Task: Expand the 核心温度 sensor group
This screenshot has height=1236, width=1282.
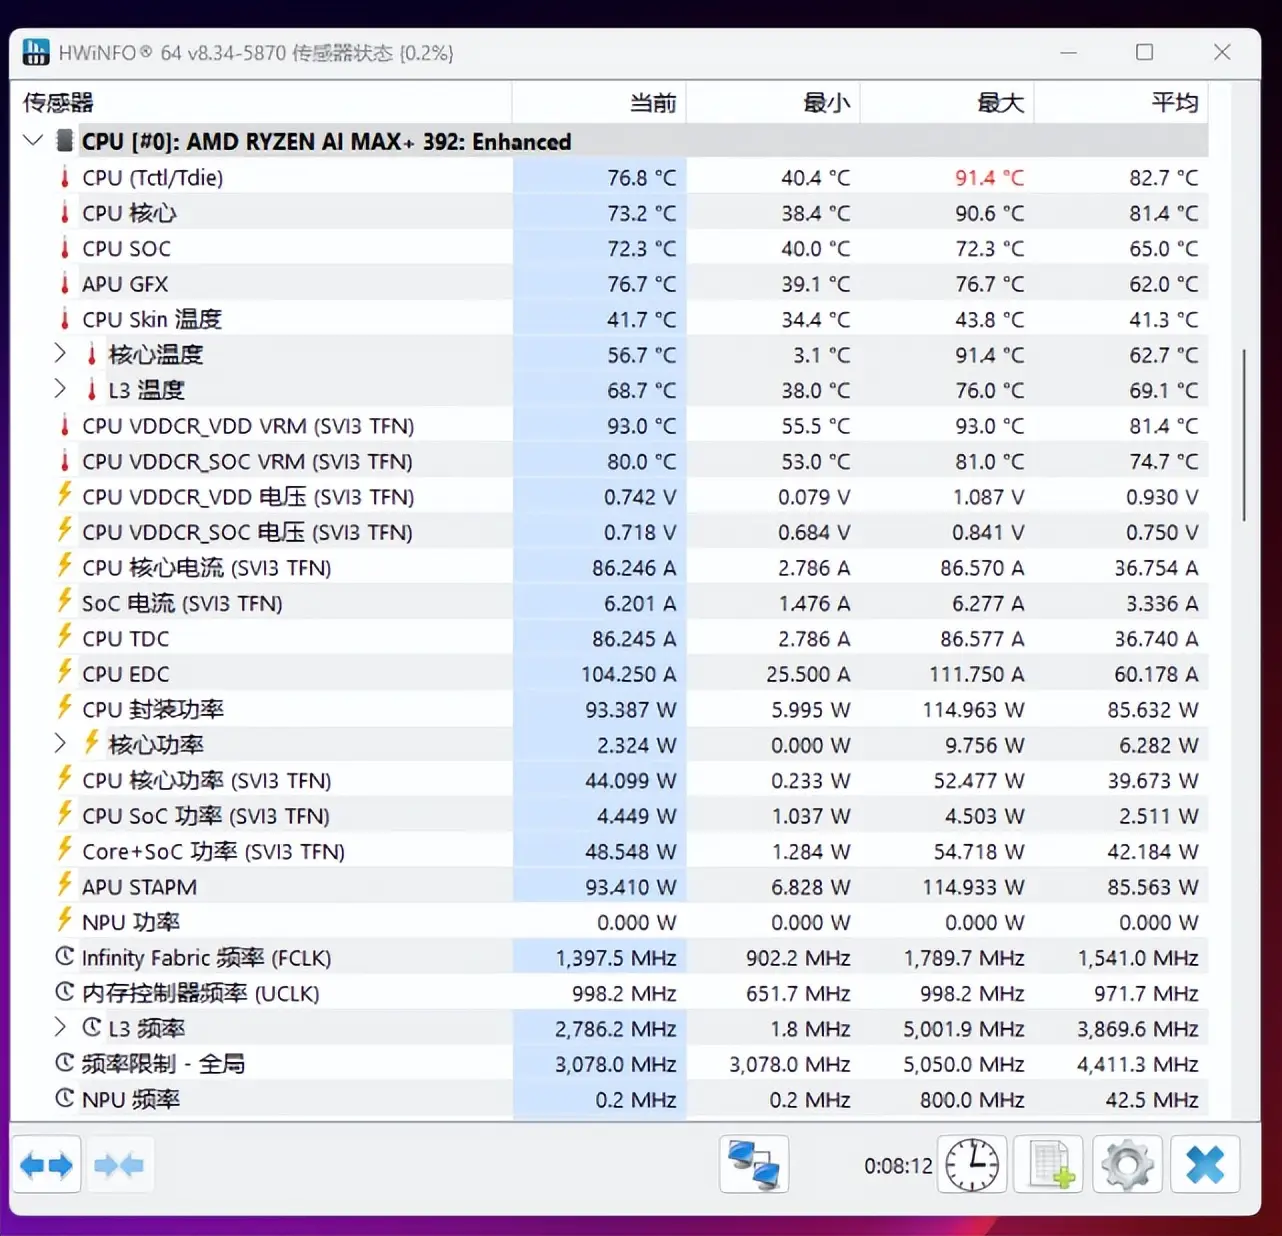Action: point(59,354)
